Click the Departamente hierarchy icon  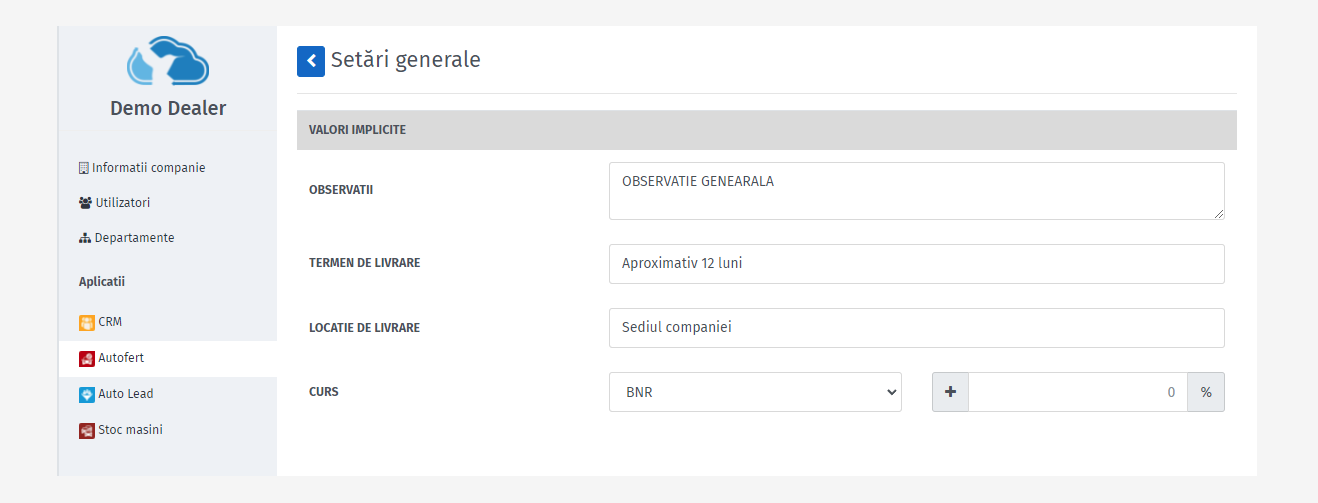click(85, 238)
